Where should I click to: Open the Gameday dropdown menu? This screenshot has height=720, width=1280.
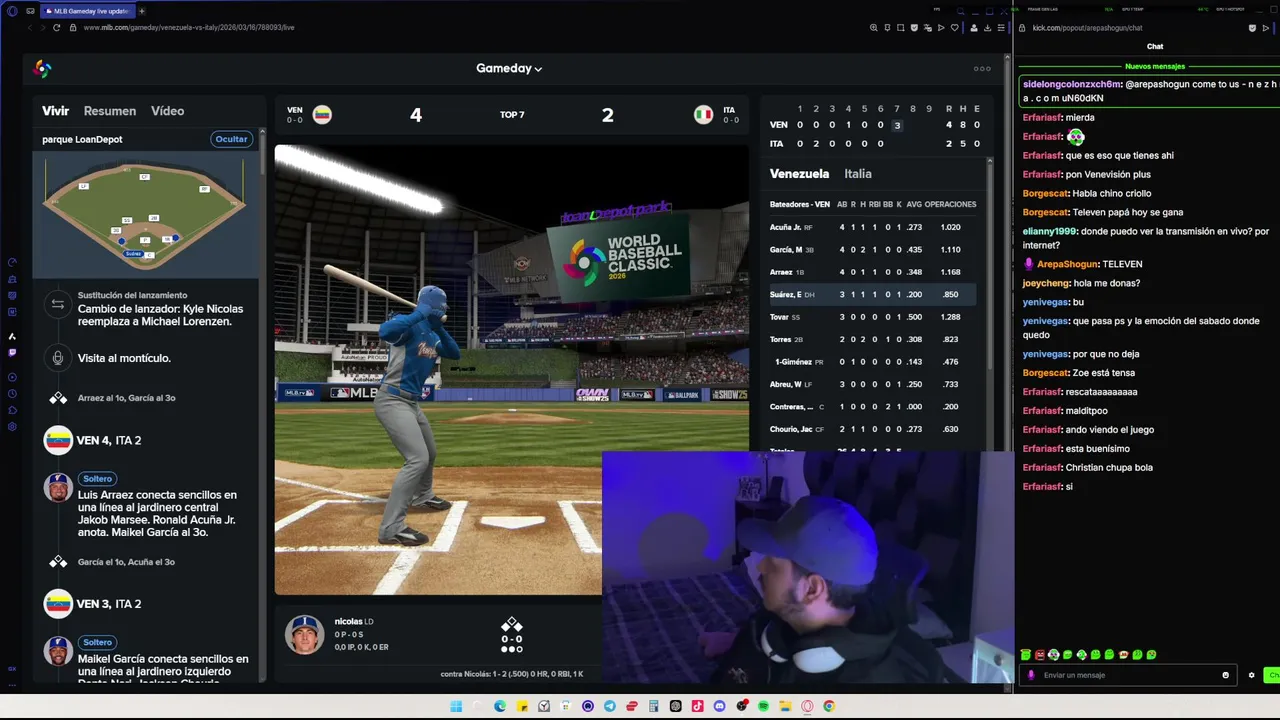point(509,68)
